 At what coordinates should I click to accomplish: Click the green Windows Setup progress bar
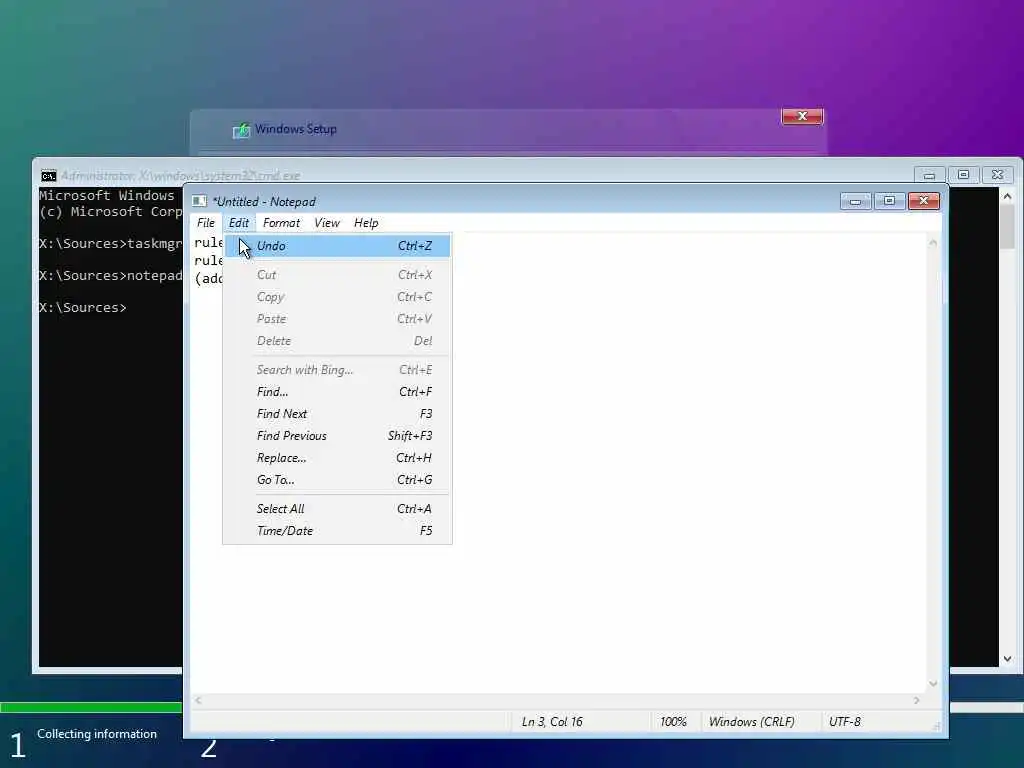(91, 707)
